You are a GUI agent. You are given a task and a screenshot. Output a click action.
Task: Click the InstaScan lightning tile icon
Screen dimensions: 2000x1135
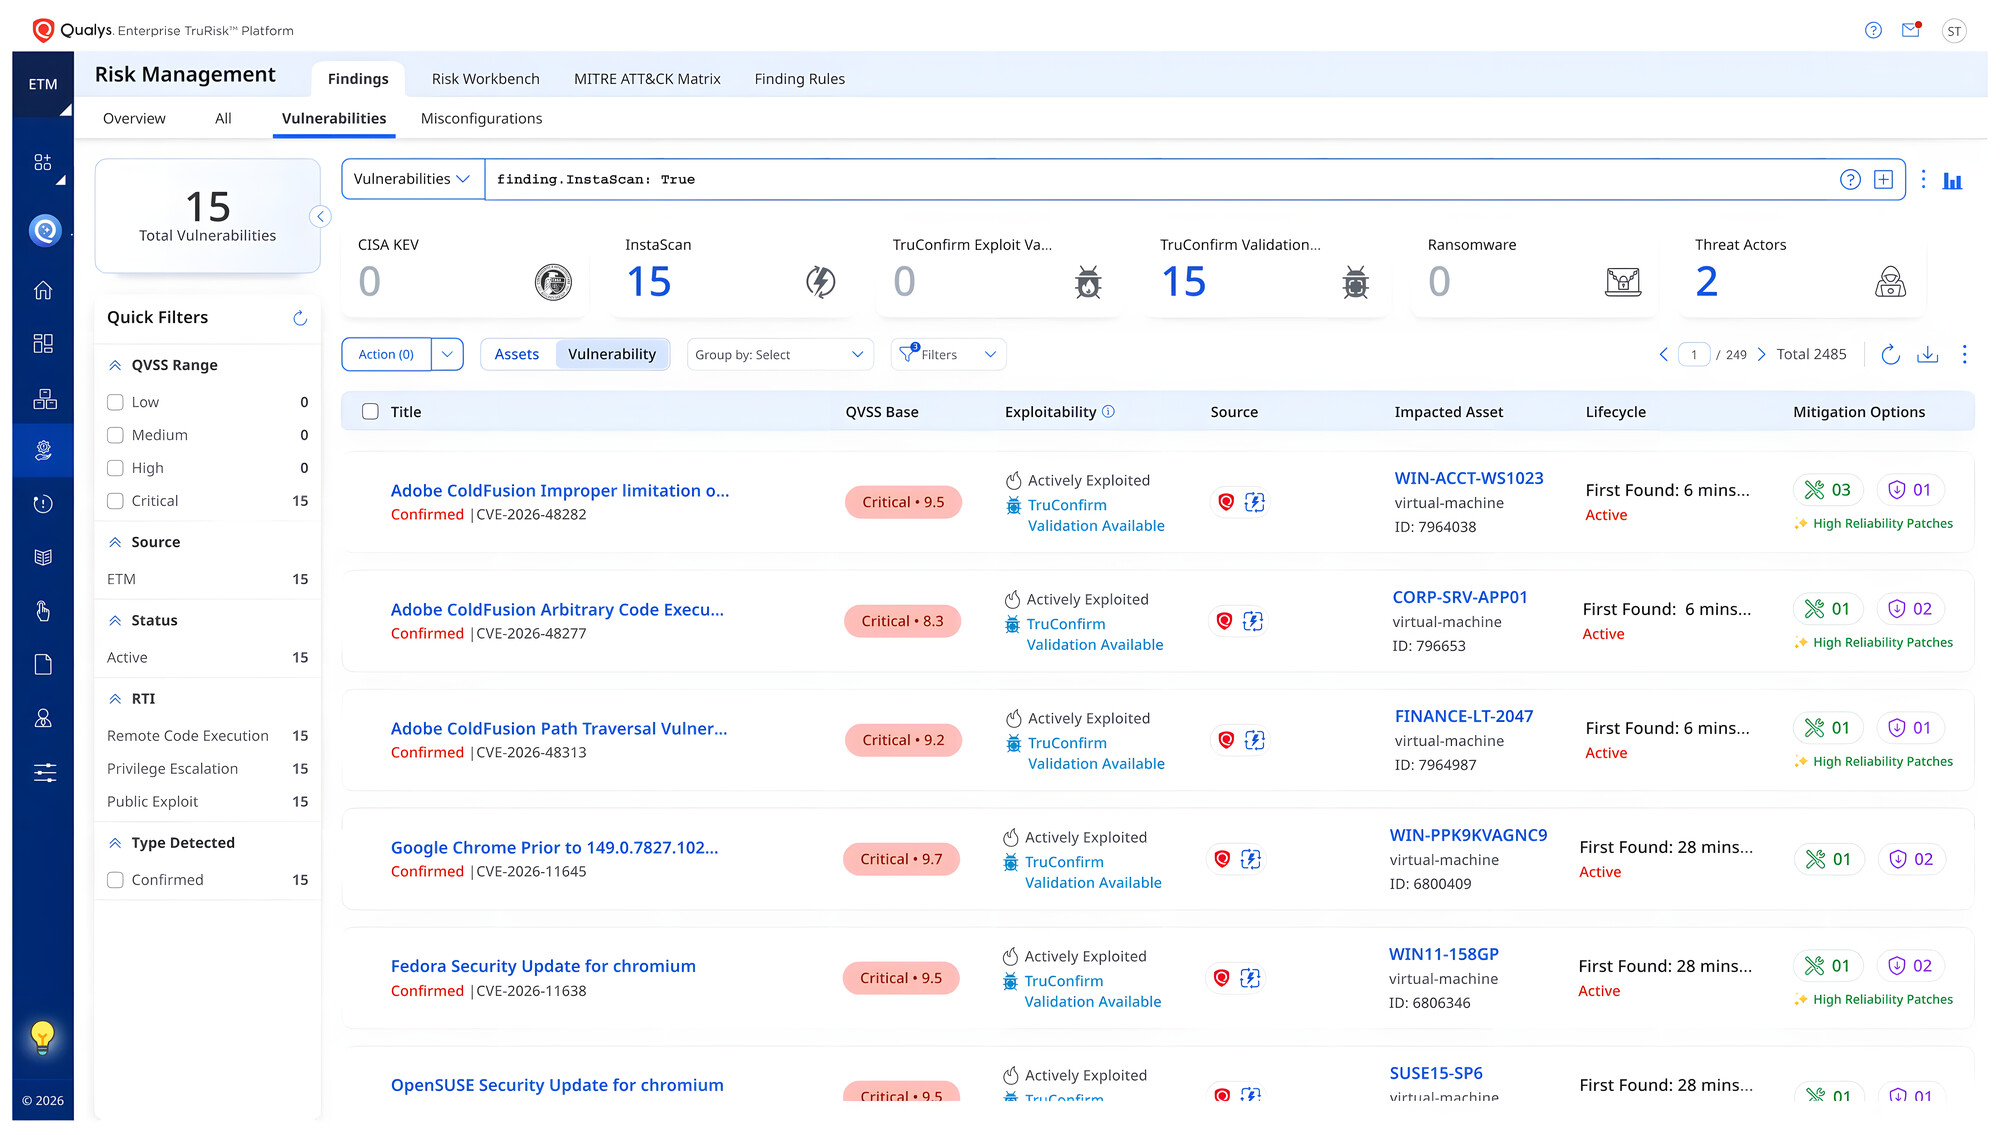click(820, 282)
